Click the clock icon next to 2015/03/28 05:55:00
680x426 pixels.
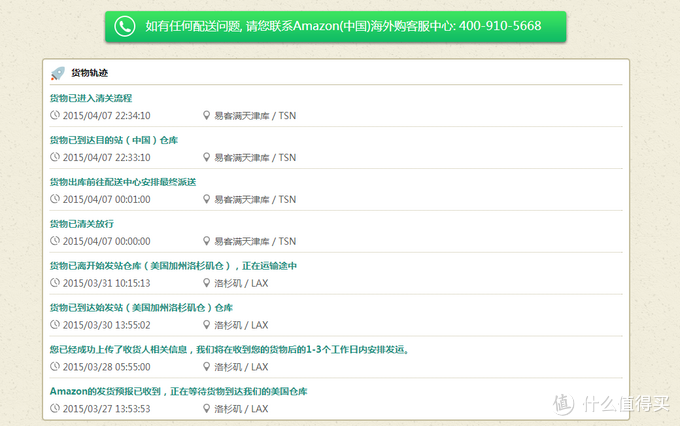click(55, 366)
